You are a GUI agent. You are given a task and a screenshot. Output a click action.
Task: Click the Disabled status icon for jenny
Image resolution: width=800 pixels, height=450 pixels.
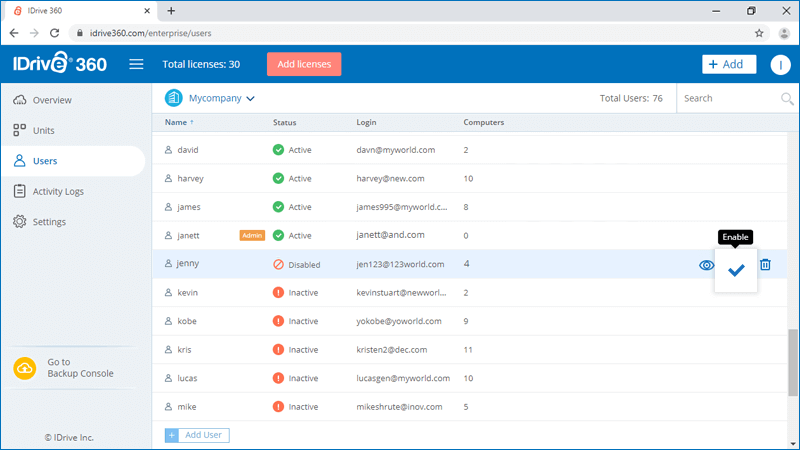pyautogui.click(x=278, y=264)
